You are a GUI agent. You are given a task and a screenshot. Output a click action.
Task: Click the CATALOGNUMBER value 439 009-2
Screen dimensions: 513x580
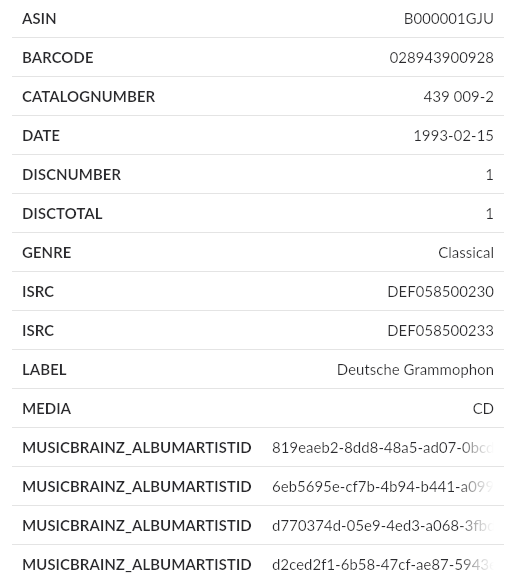(x=458, y=97)
